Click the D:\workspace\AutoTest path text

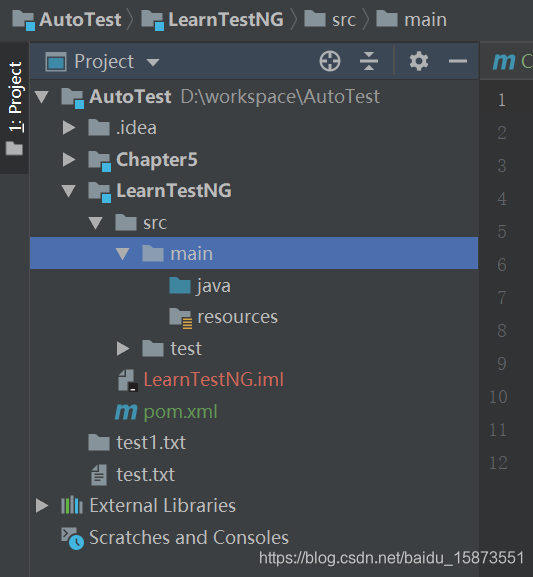point(280,97)
